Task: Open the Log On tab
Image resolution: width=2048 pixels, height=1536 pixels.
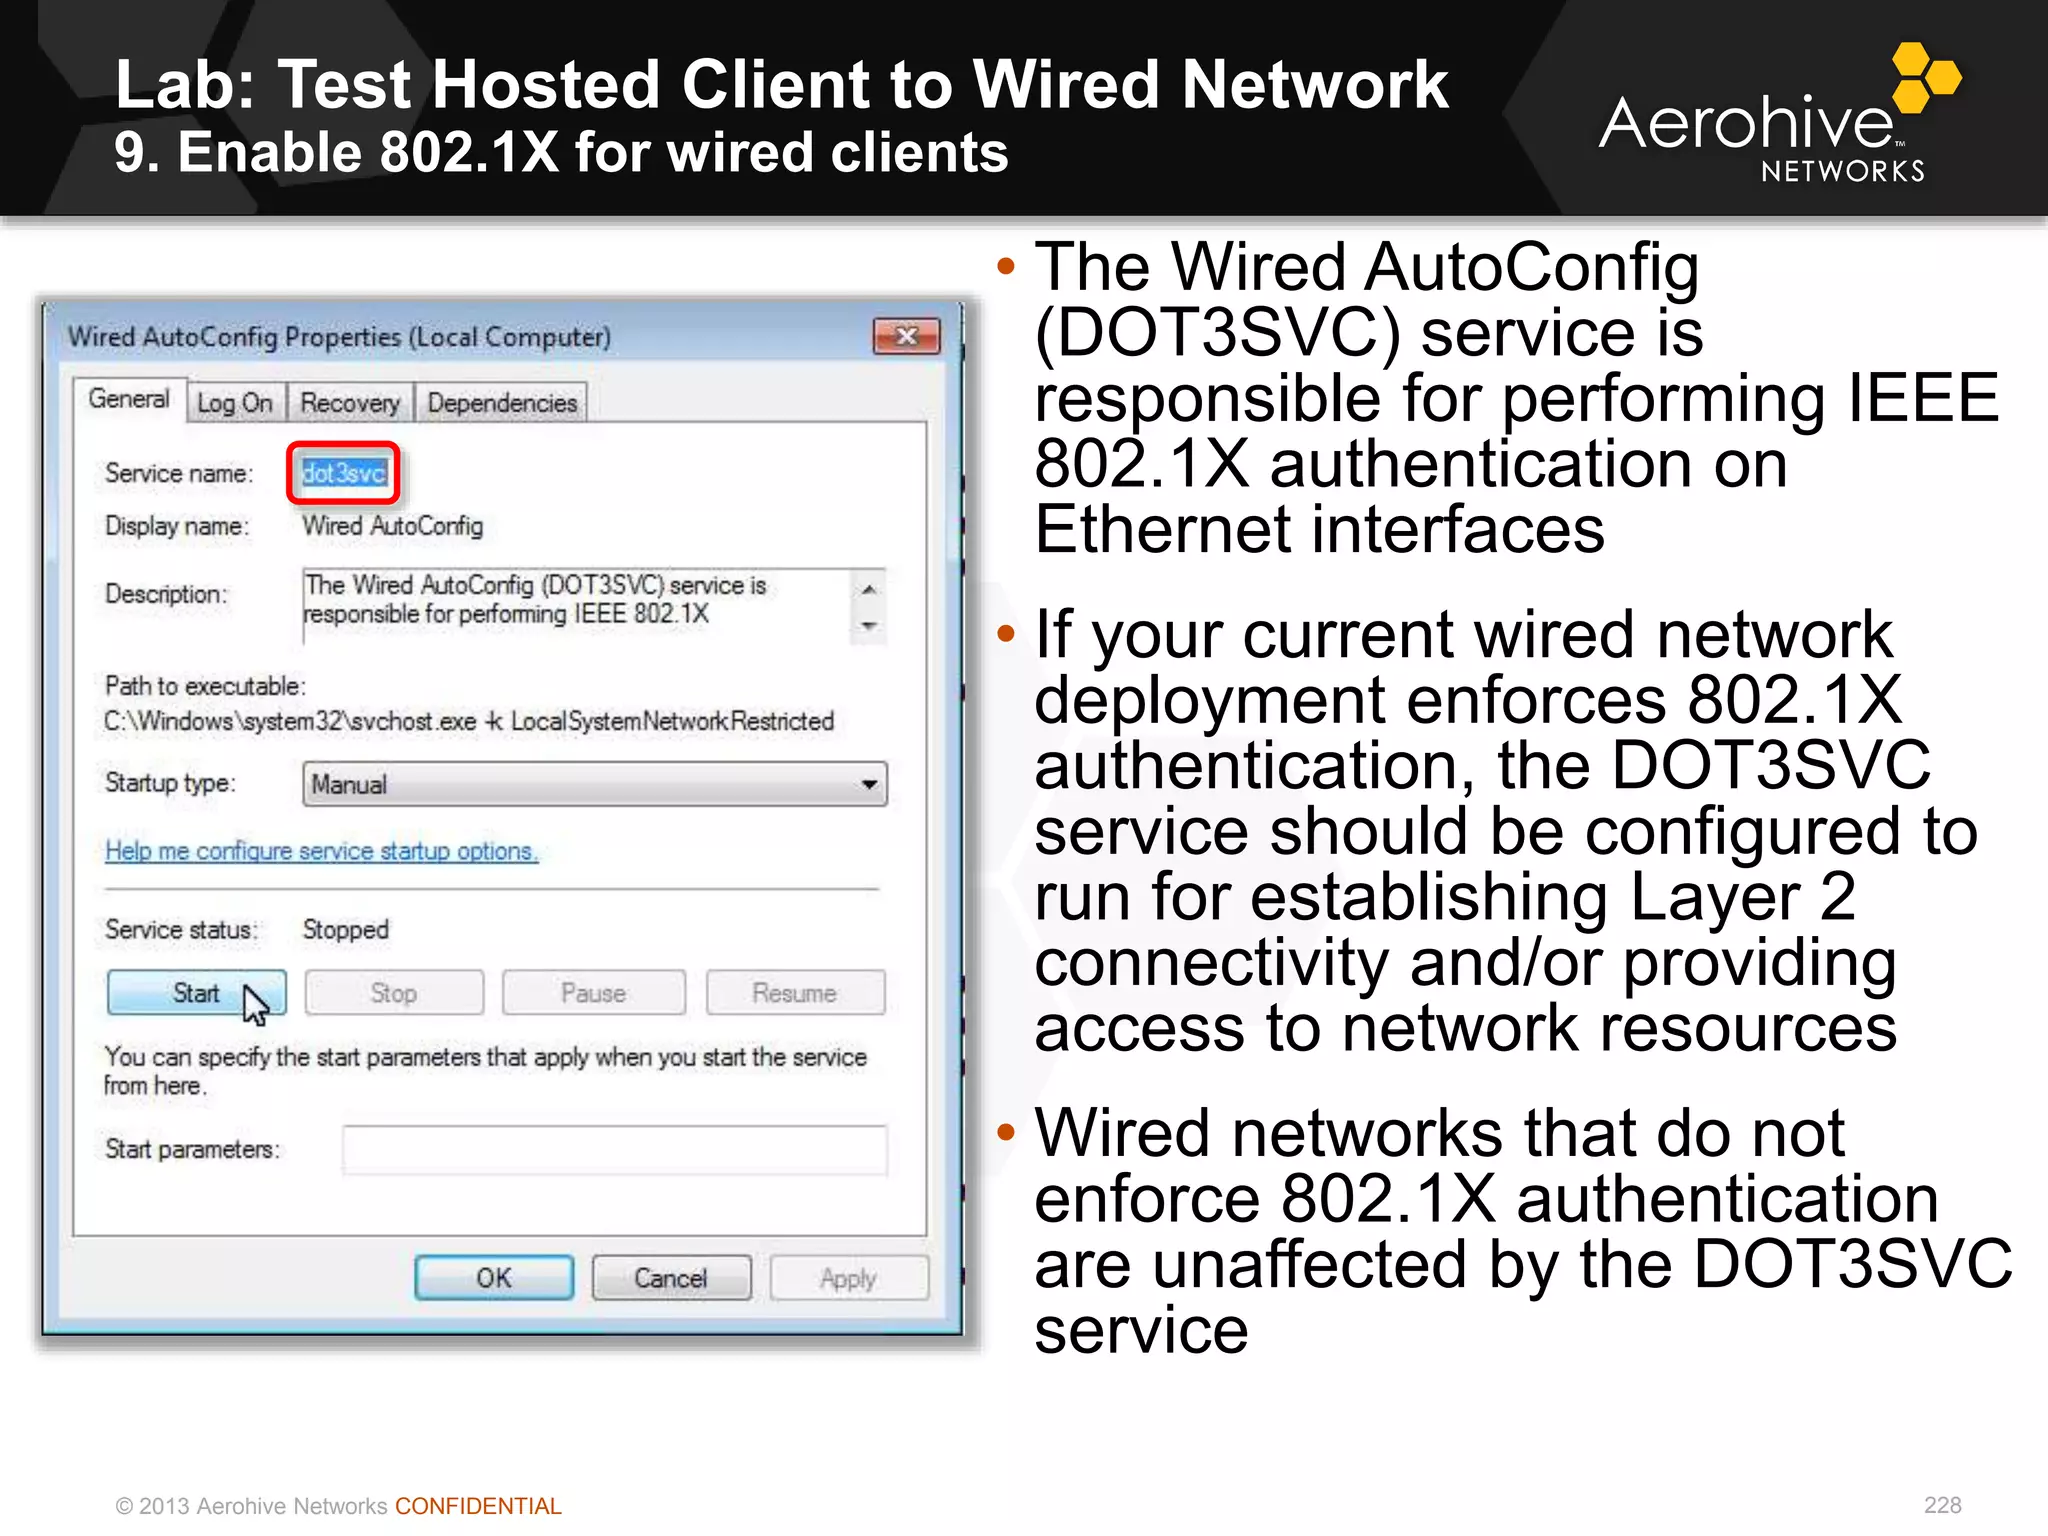Action: pos(235,403)
